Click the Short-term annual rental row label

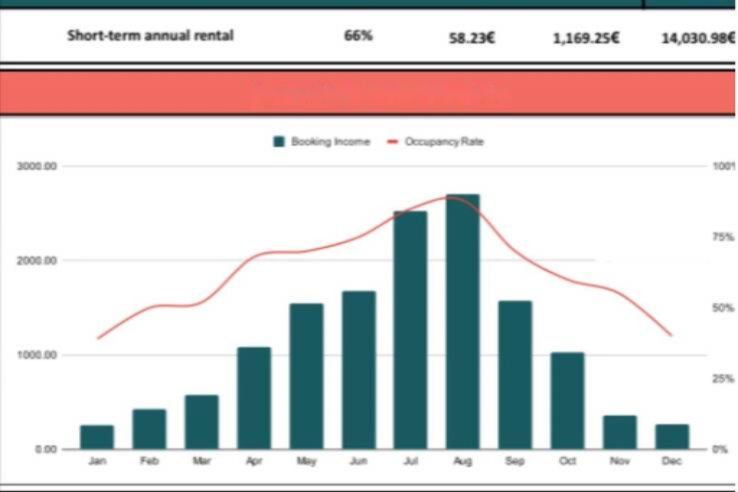point(150,36)
